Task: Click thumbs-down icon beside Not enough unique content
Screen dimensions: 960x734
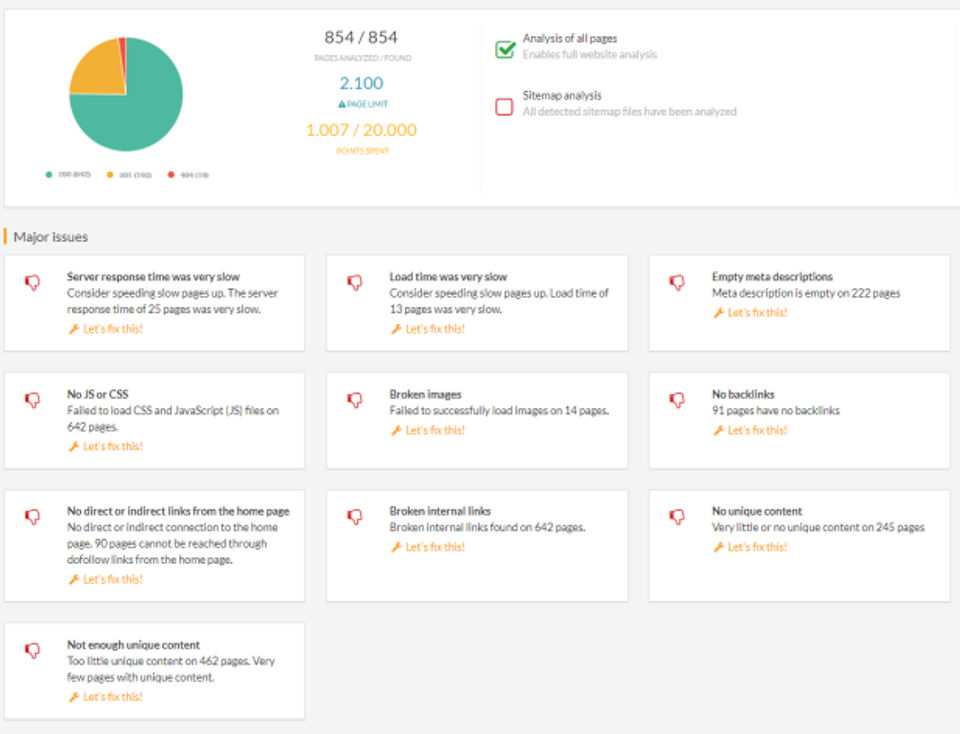Action: click(x=32, y=651)
